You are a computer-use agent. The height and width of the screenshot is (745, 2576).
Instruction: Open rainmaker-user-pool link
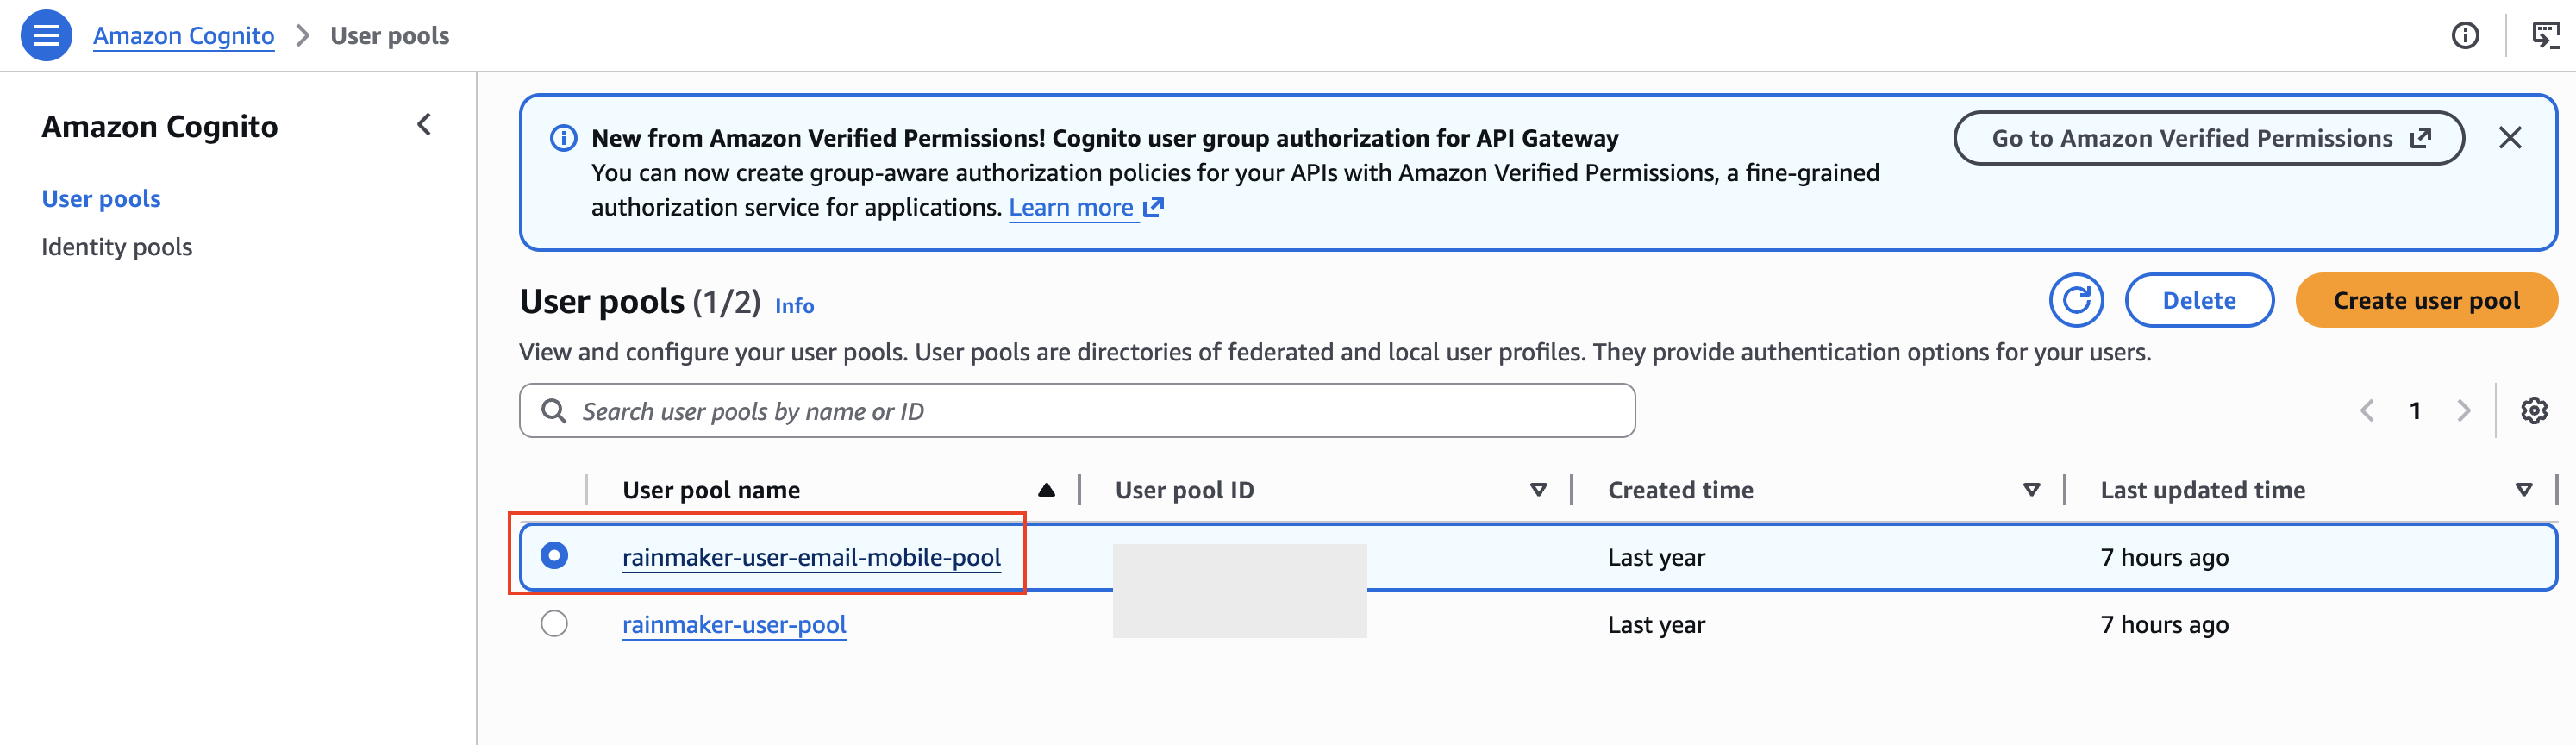click(734, 625)
